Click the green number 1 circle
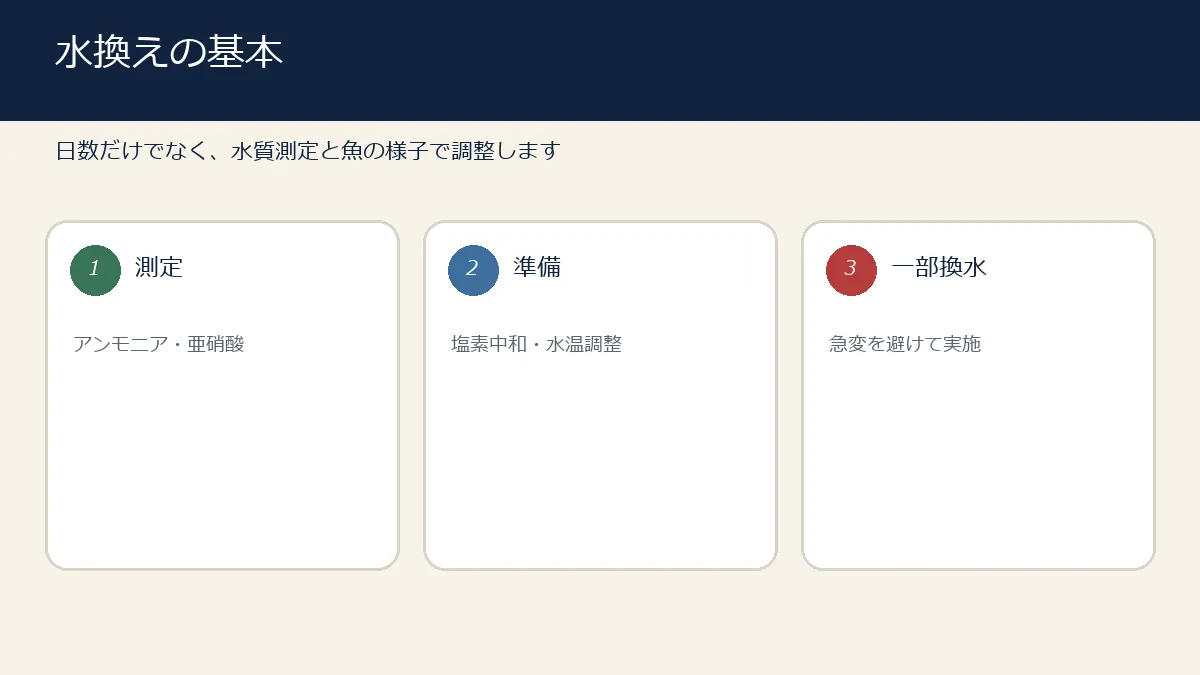 pos(95,270)
